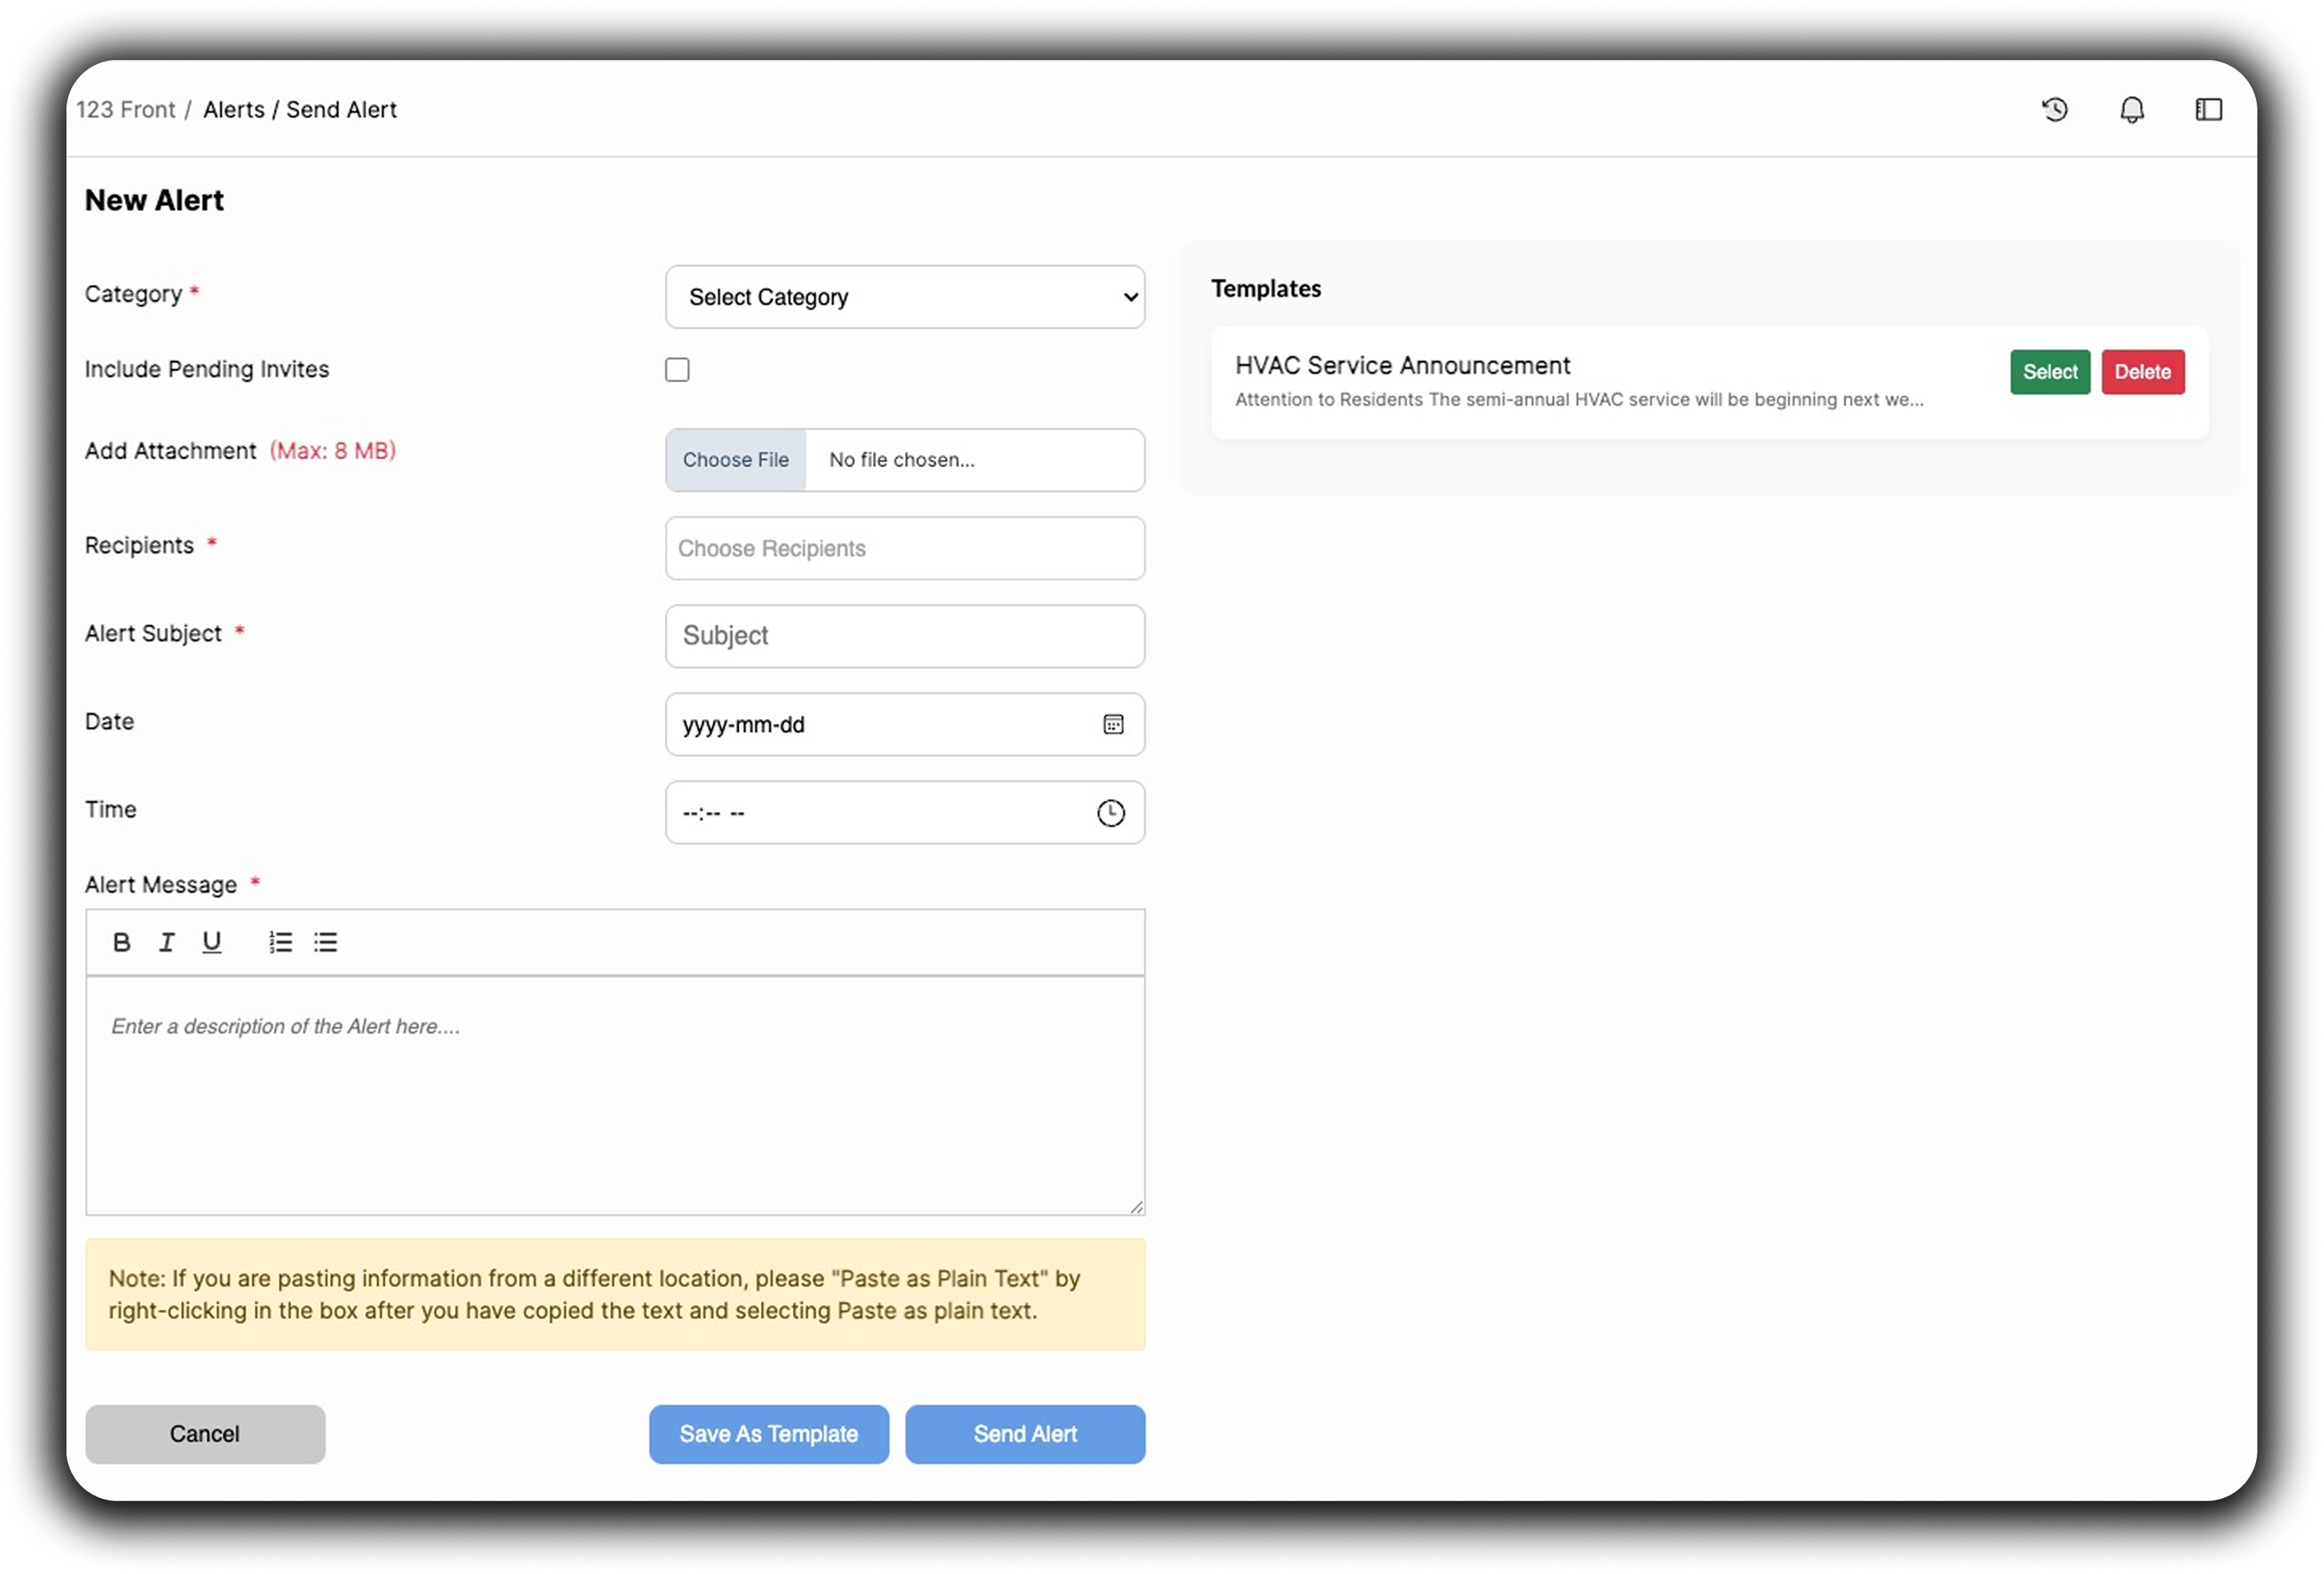Select the HVAC Service Announcement template
The width and height of the screenshot is (2324, 1574).
[2049, 372]
